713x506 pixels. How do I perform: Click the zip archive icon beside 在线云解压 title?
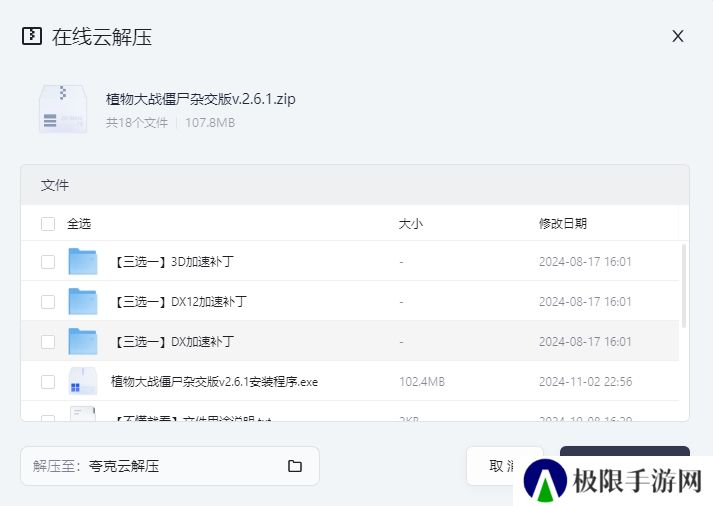pyautogui.click(x=32, y=36)
